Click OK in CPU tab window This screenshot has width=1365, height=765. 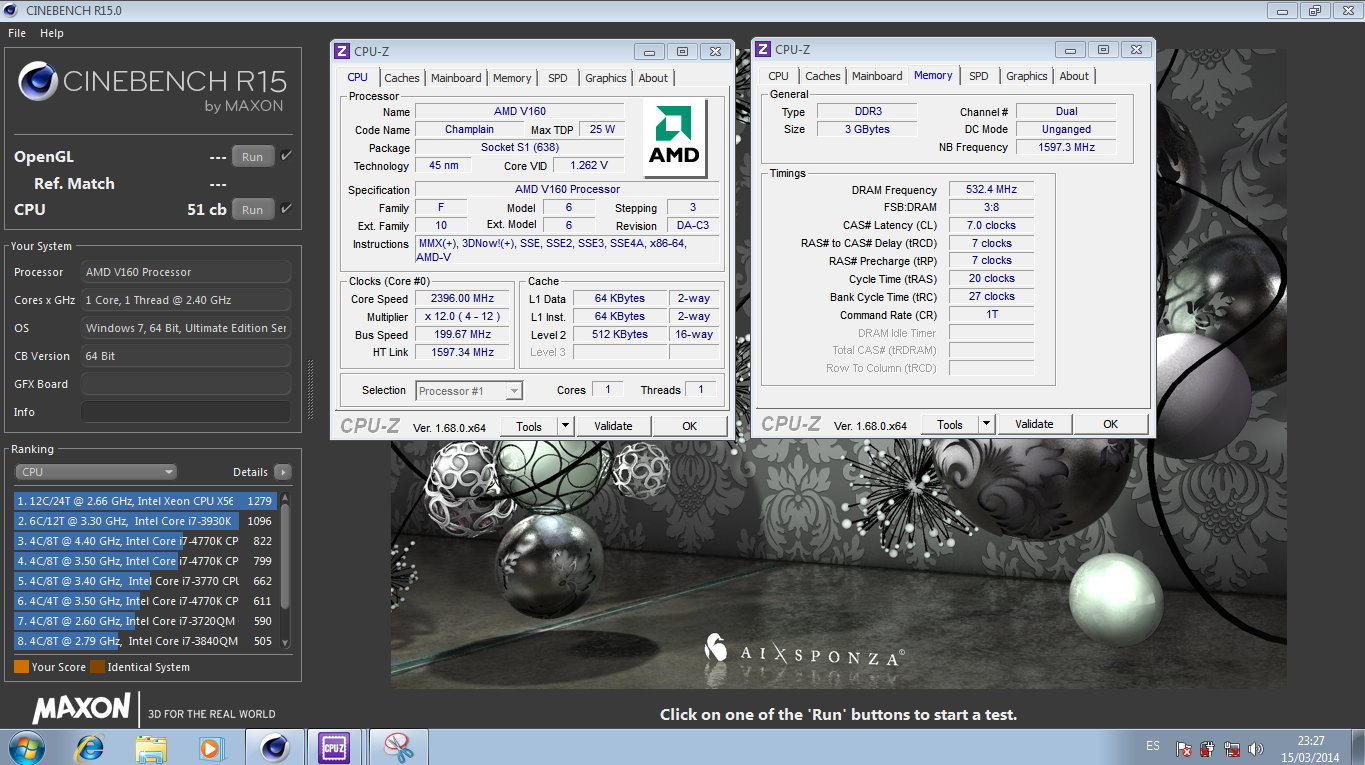click(689, 426)
